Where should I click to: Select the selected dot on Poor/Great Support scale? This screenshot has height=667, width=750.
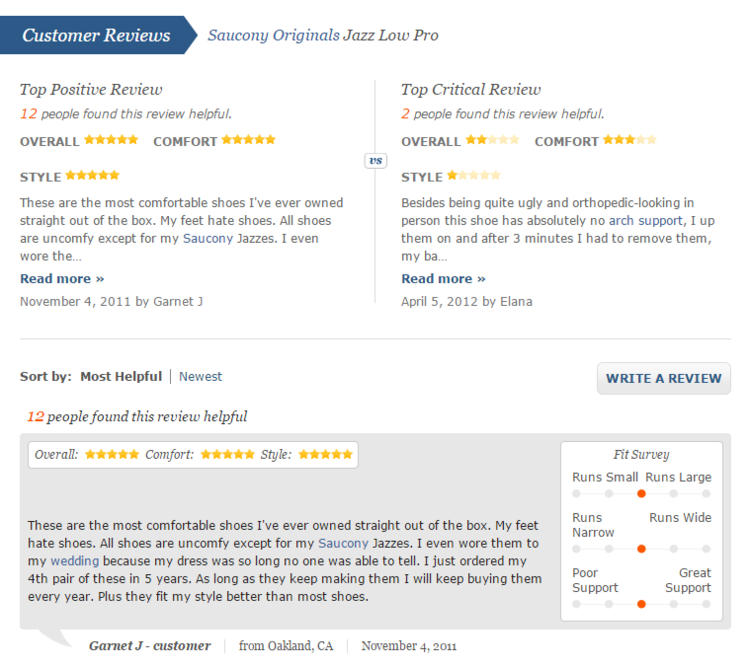tap(641, 604)
